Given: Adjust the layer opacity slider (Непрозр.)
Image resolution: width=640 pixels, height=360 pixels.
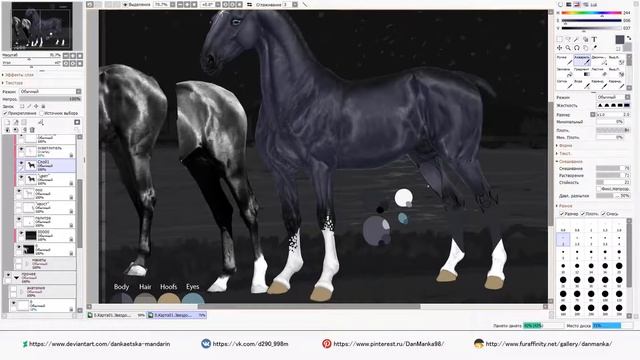Looking at the screenshot, I should [50, 99].
